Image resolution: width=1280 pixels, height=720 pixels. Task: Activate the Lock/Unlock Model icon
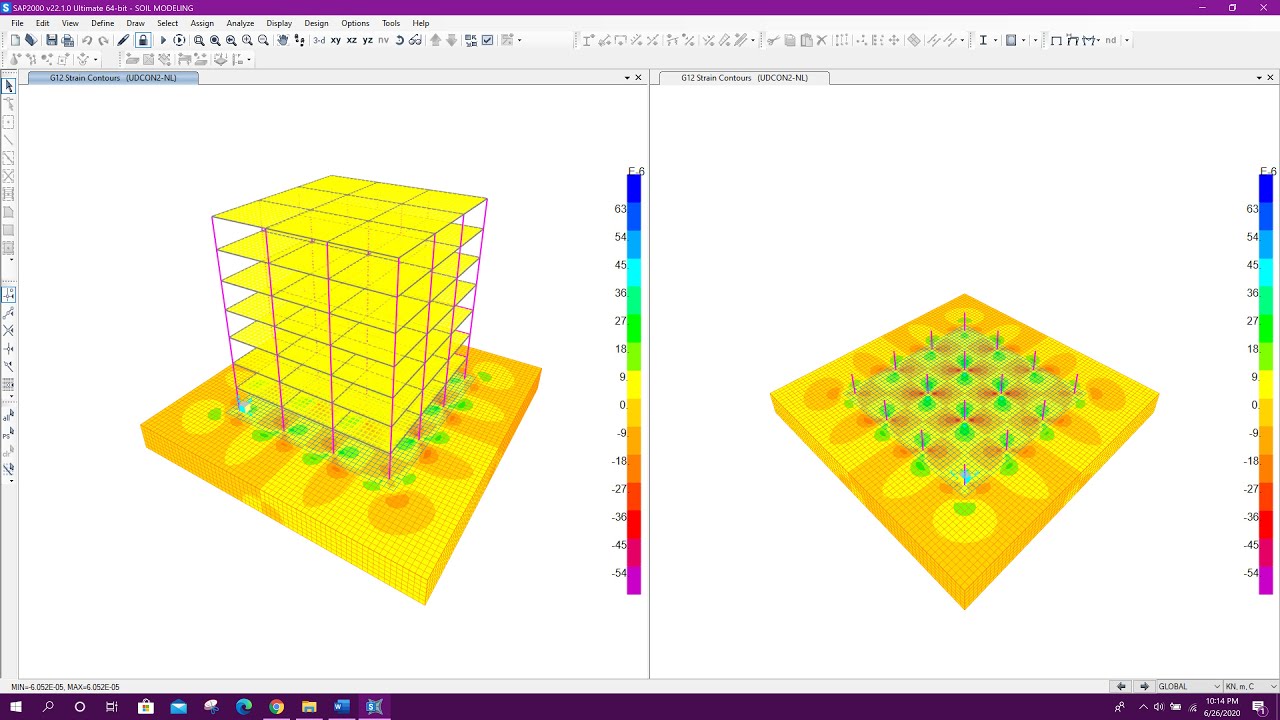(144, 40)
